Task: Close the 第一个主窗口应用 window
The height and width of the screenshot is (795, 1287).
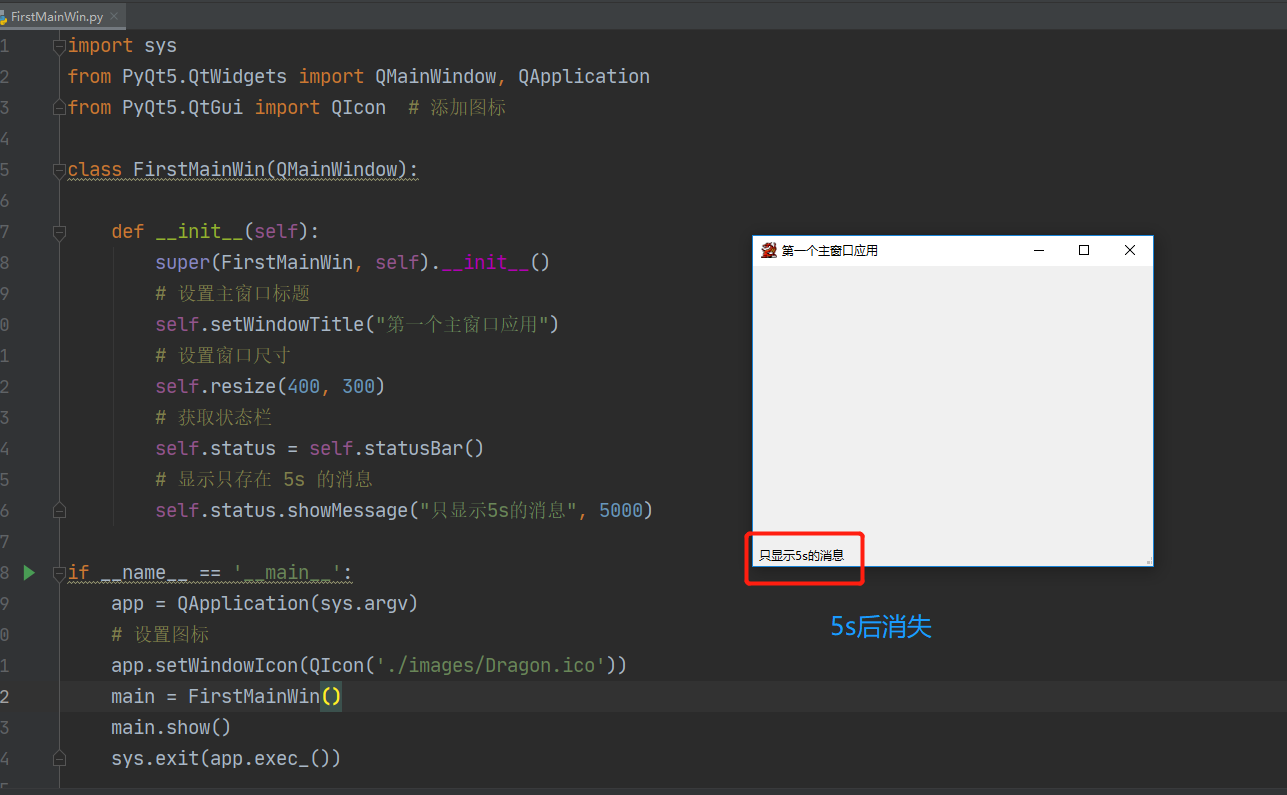Action: [1130, 250]
